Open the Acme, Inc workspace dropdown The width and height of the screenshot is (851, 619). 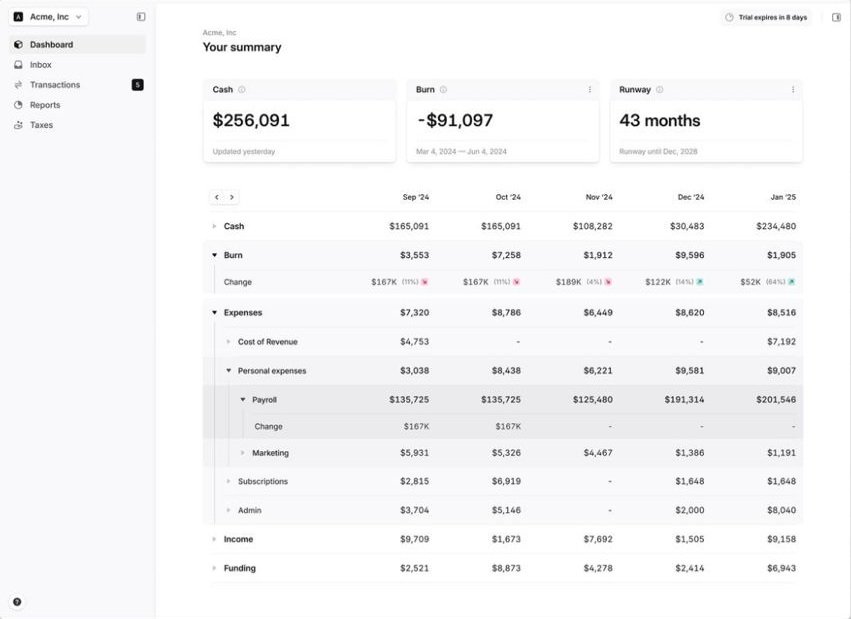[x=50, y=17]
